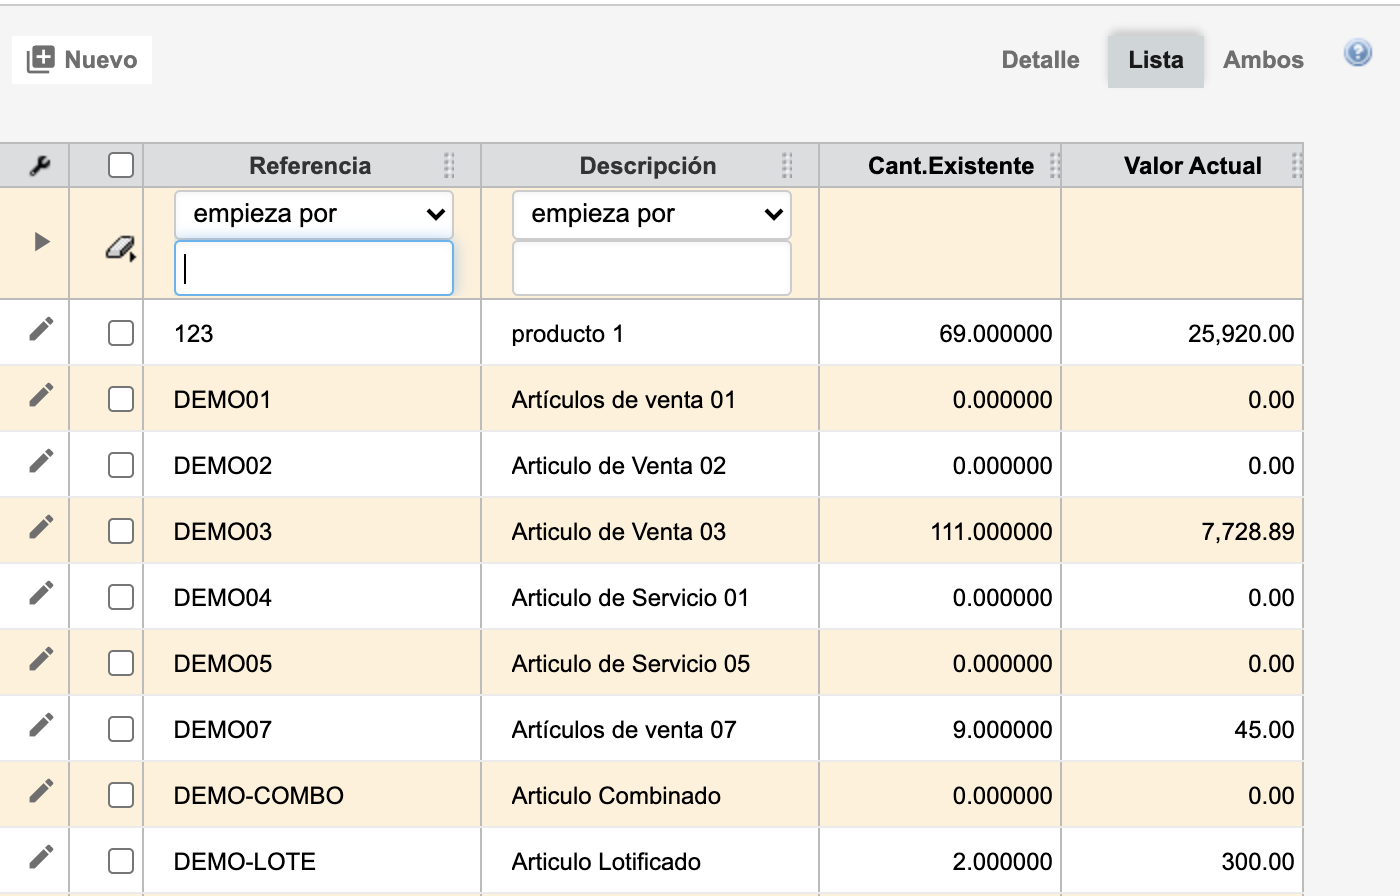Open the Referencia filter operator dropdown
The width and height of the screenshot is (1400, 896).
point(314,214)
